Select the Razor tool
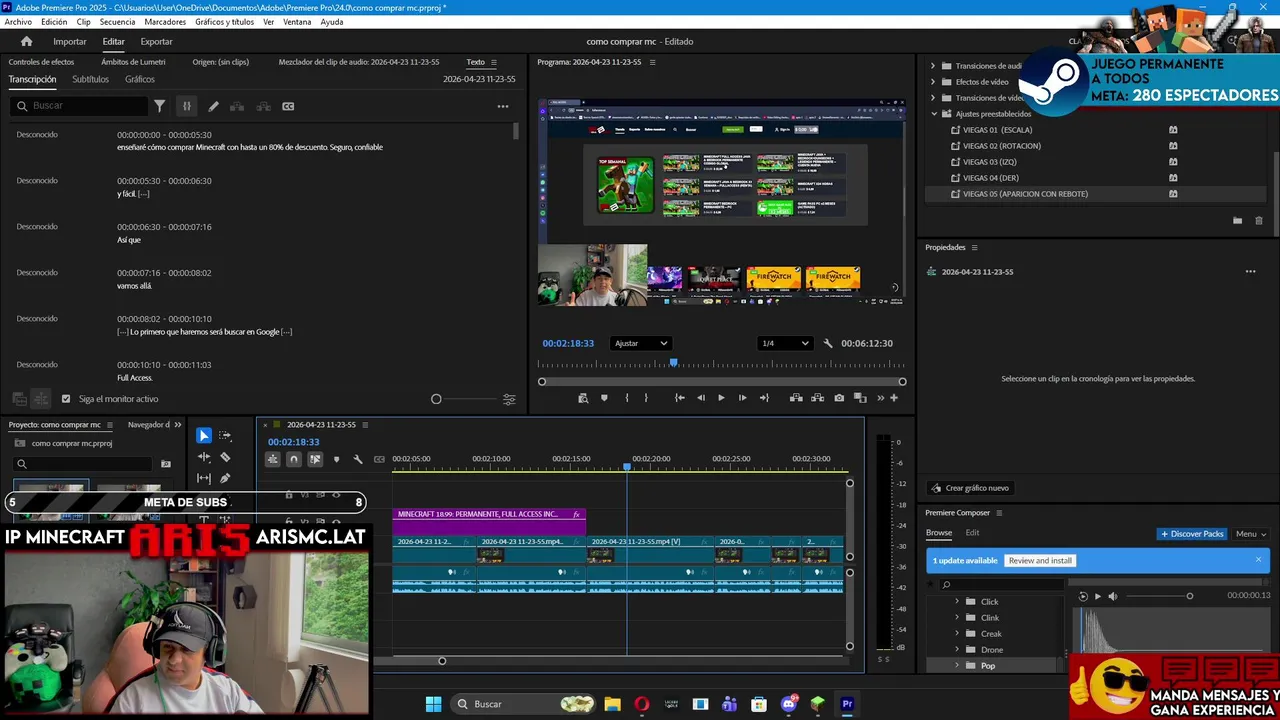 pyautogui.click(x=225, y=457)
